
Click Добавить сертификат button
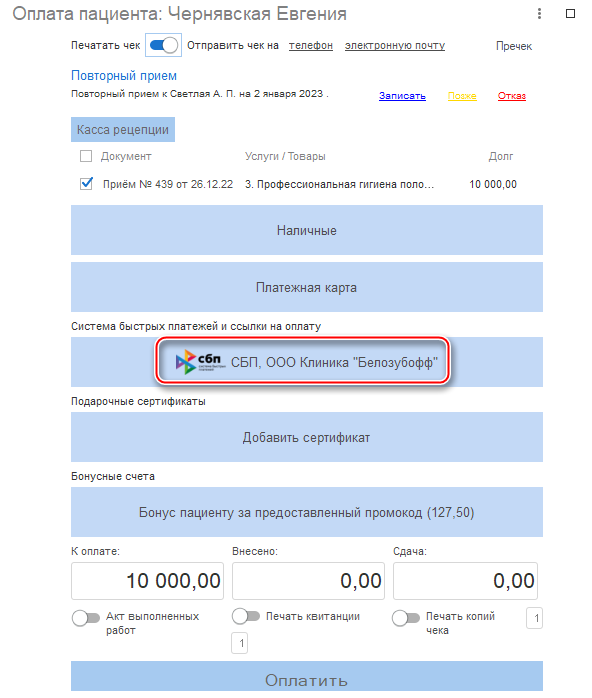307,437
